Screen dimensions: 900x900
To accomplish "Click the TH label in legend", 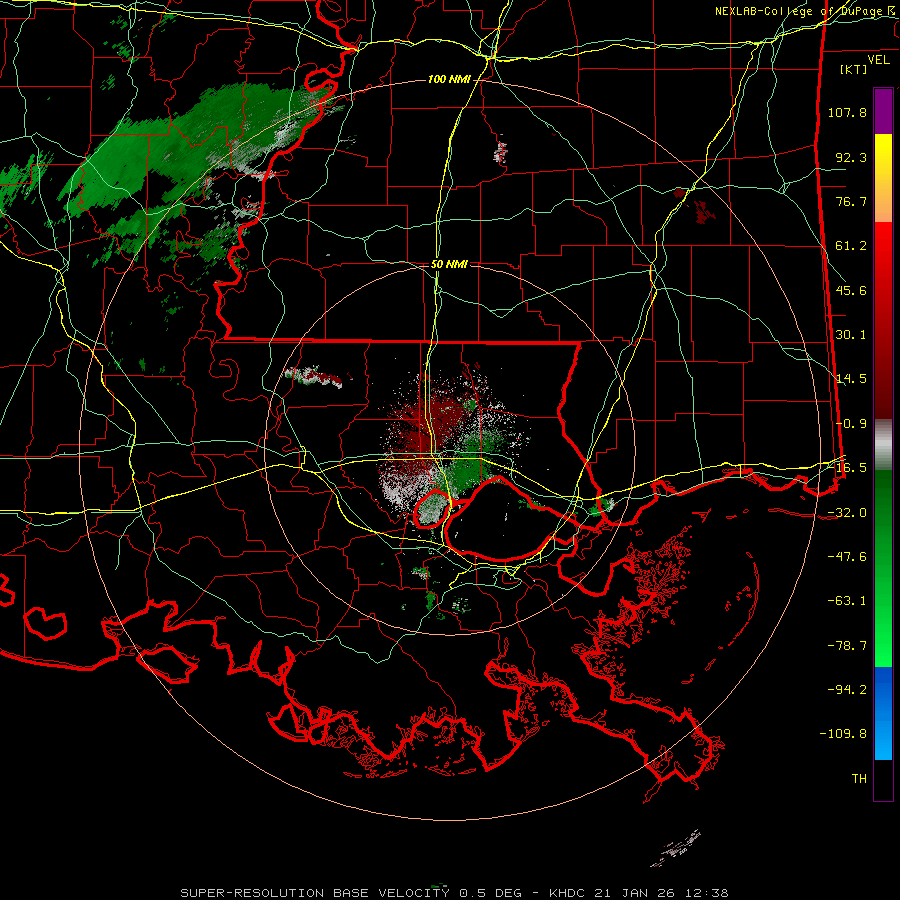I will [859, 779].
